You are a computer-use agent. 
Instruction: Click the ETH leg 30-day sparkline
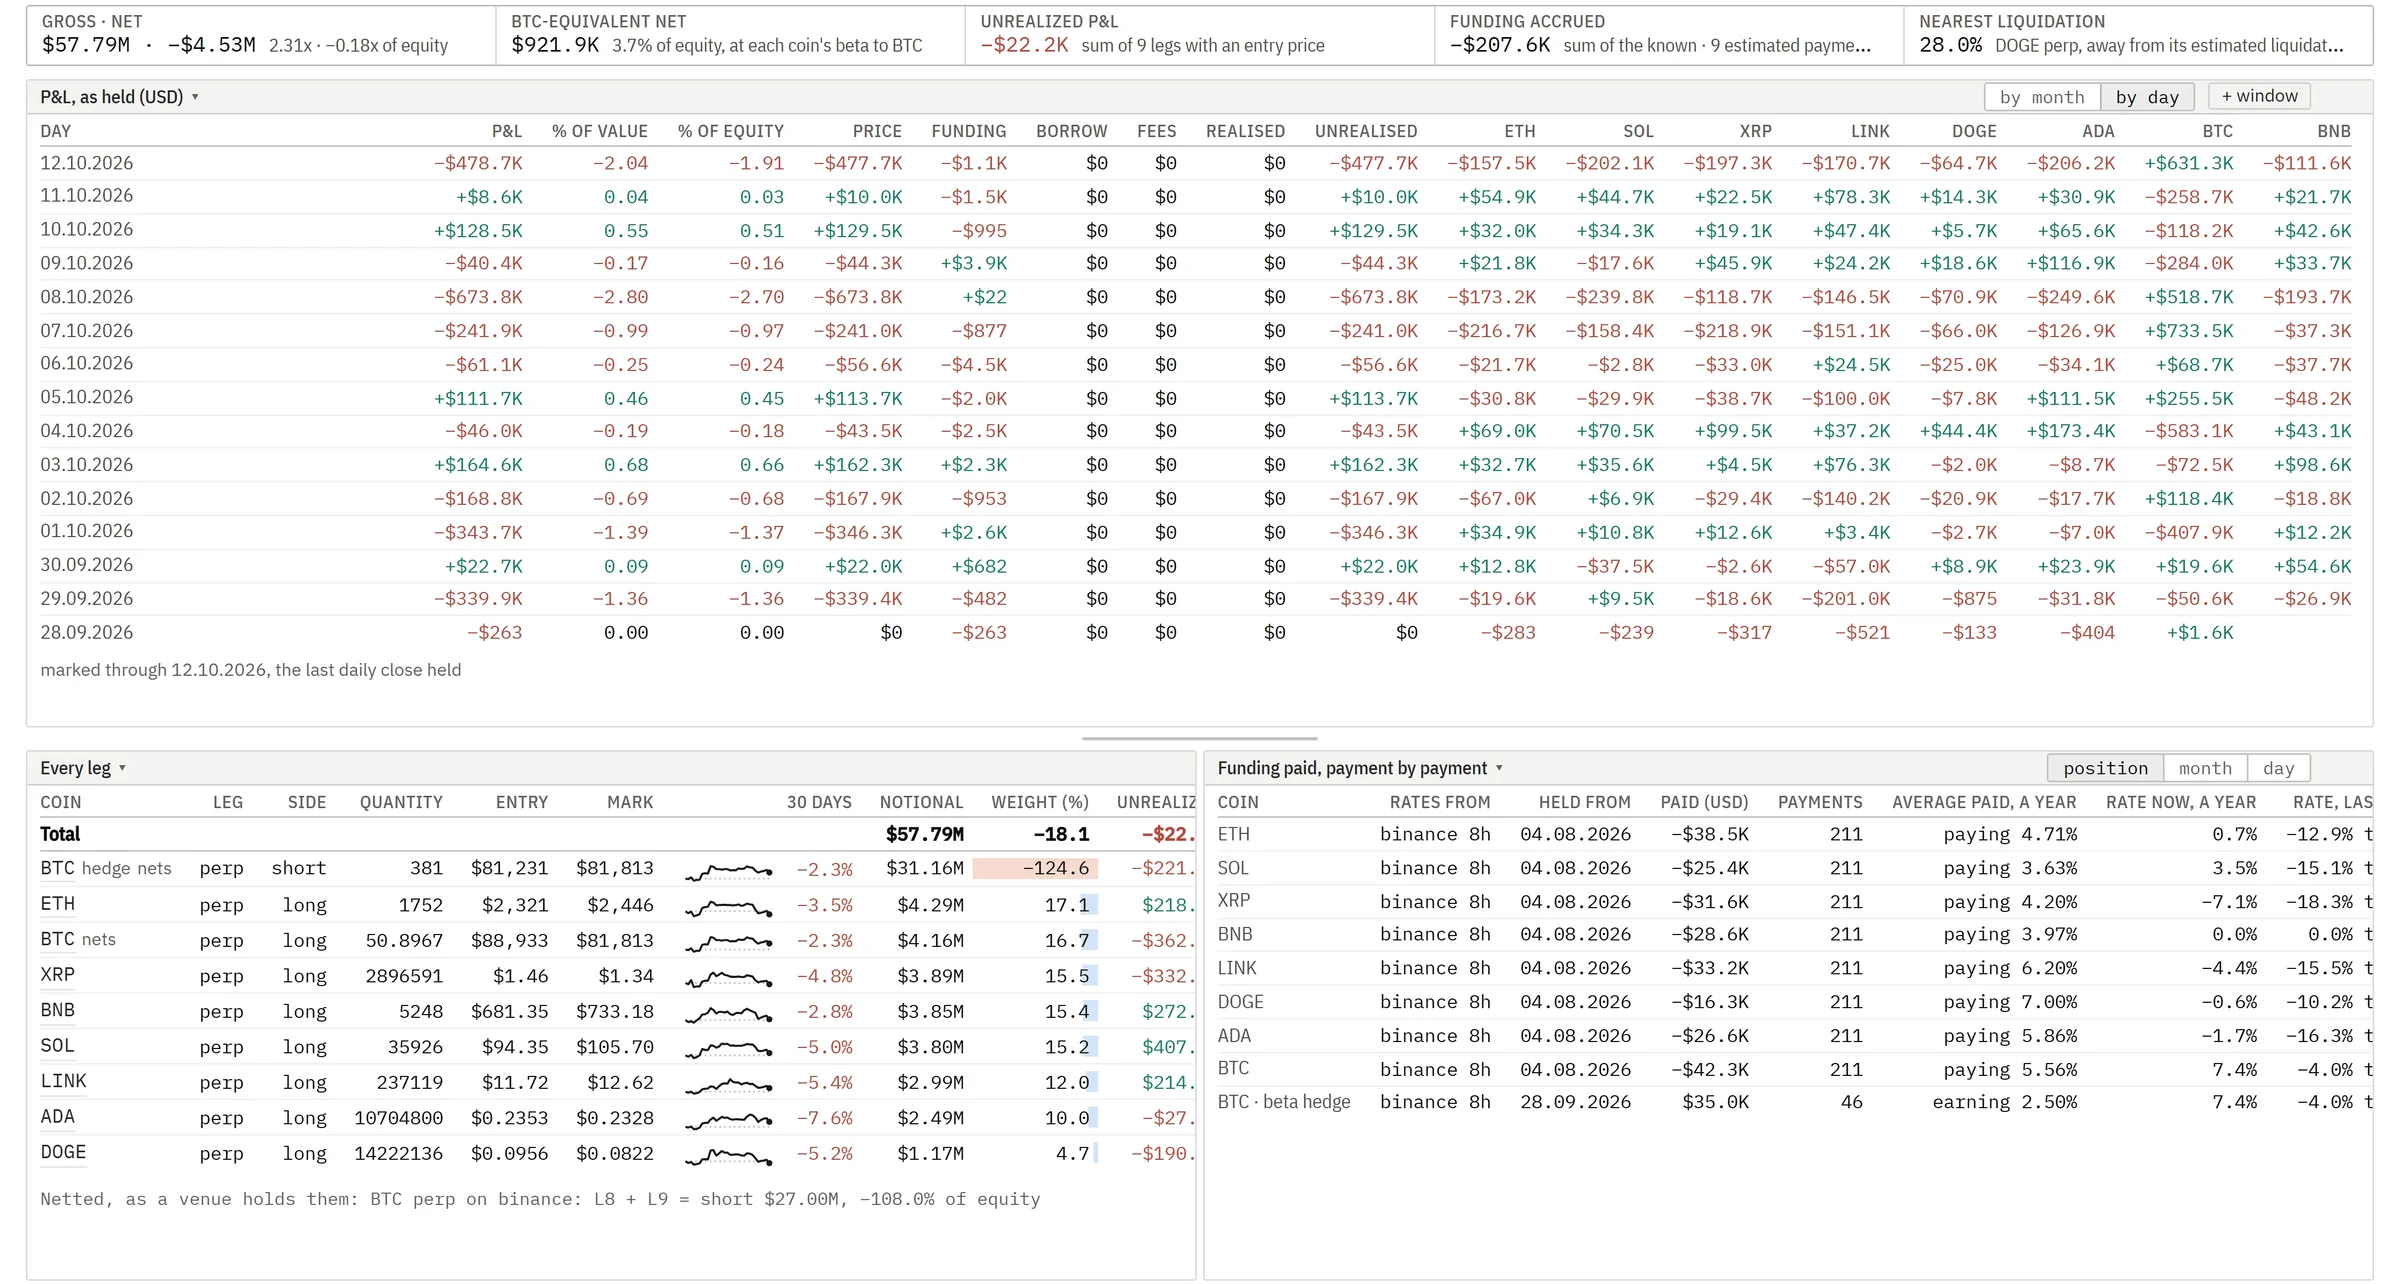click(729, 906)
